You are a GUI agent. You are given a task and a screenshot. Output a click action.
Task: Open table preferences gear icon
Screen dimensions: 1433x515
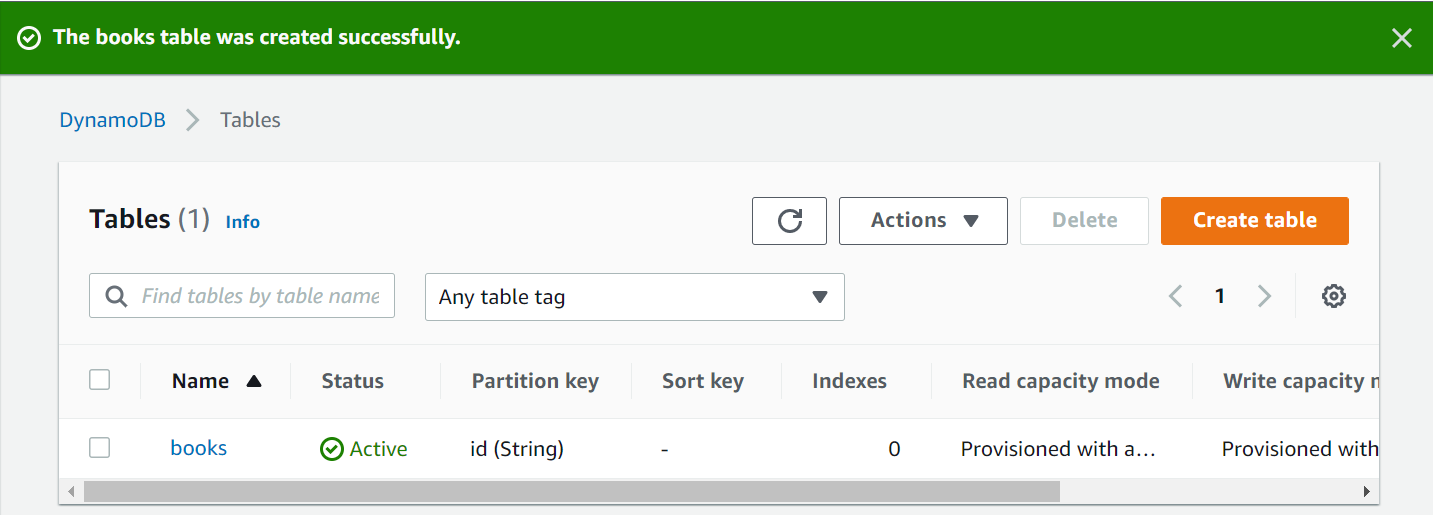click(x=1333, y=296)
